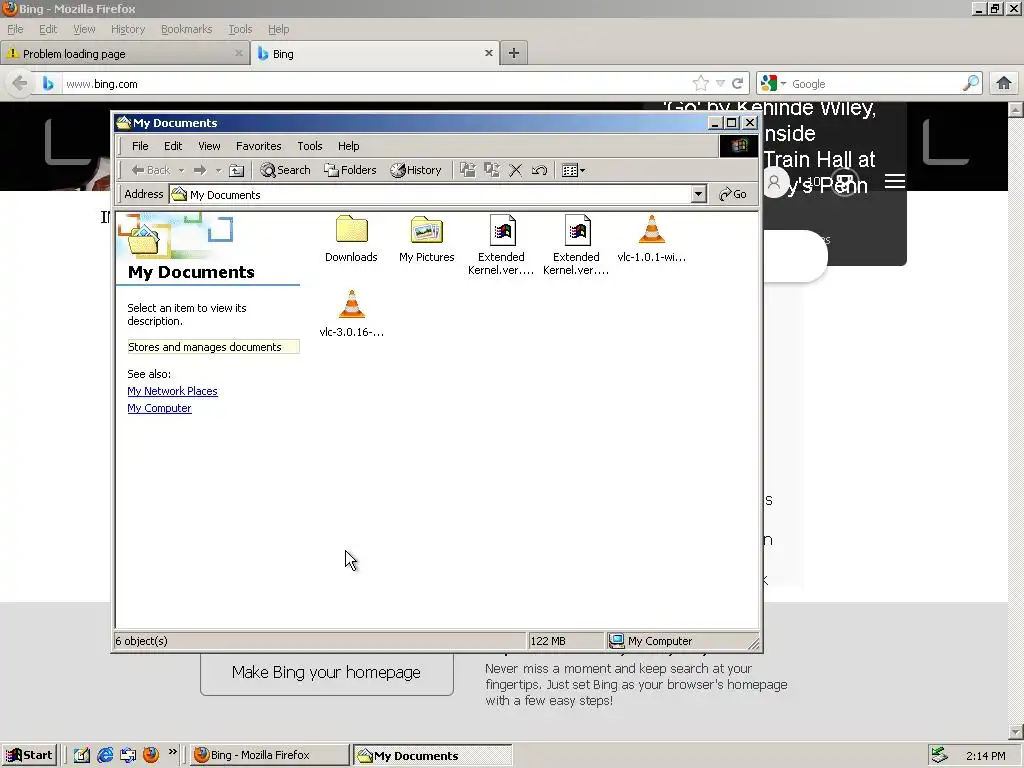Switch to the Bing tab
Image resolution: width=1024 pixels, height=768 pixels.
[x=375, y=54]
